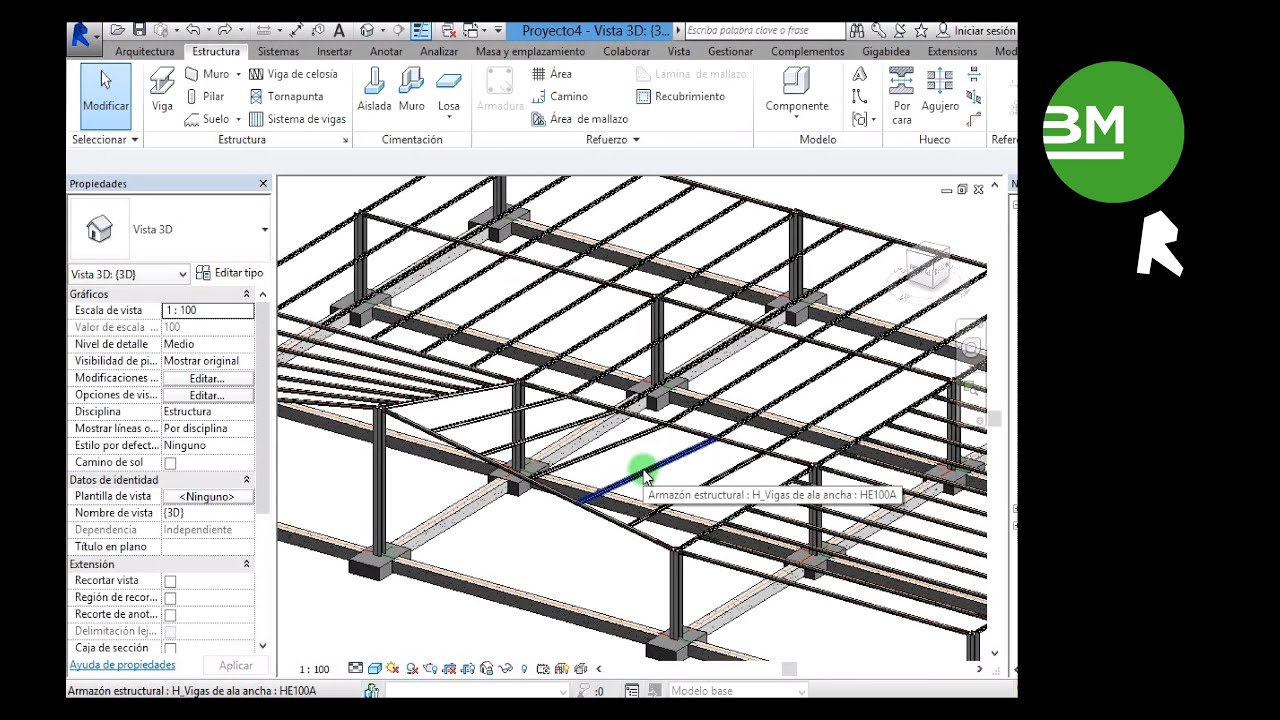This screenshot has width=1280, height=720.
Task: Click the Undo arrow in quick access toolbar
Action: (192, 31)
